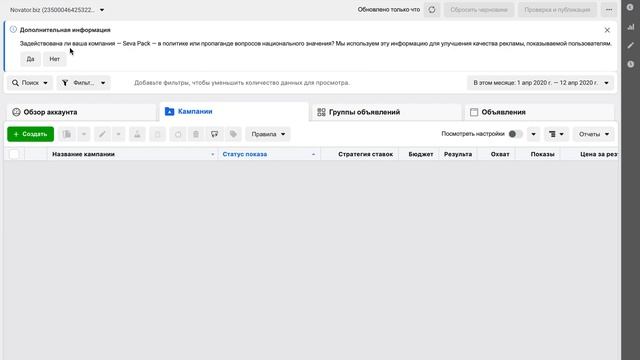Switch to Объявления tab
This screenshot has height=360, width=640.
point(539,112)
